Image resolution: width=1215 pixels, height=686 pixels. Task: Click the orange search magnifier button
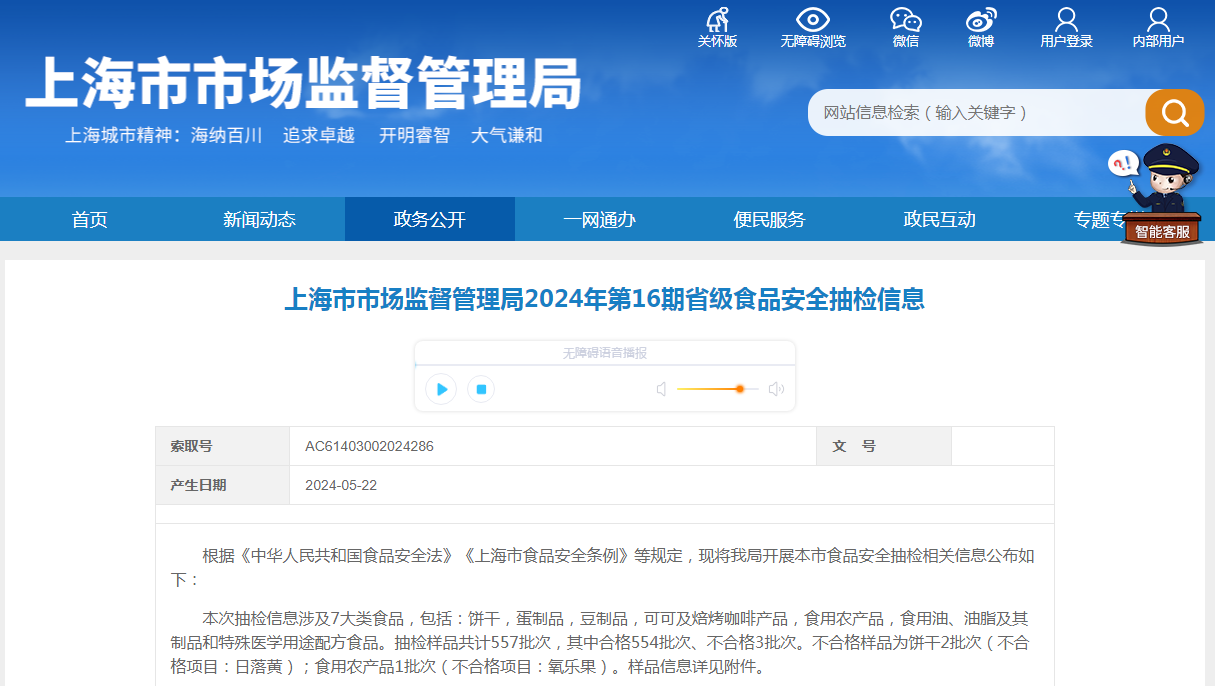click(1175, 112)
